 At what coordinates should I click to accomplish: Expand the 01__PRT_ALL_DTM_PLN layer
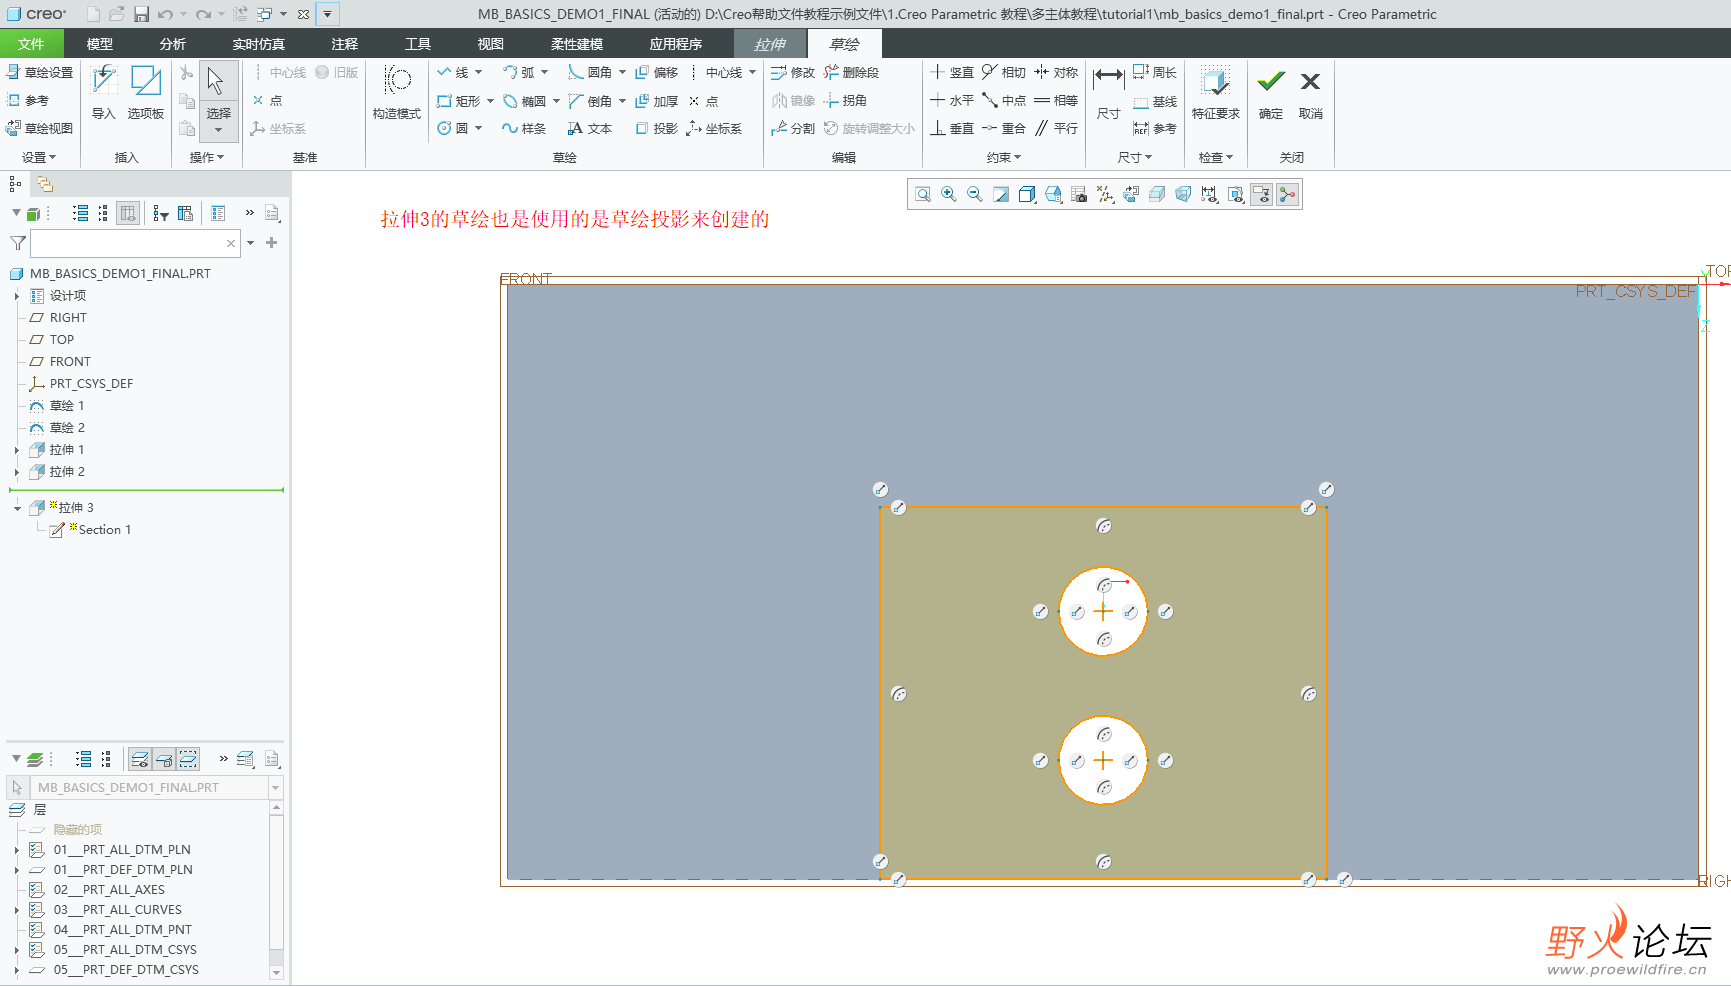pos(17,850)
